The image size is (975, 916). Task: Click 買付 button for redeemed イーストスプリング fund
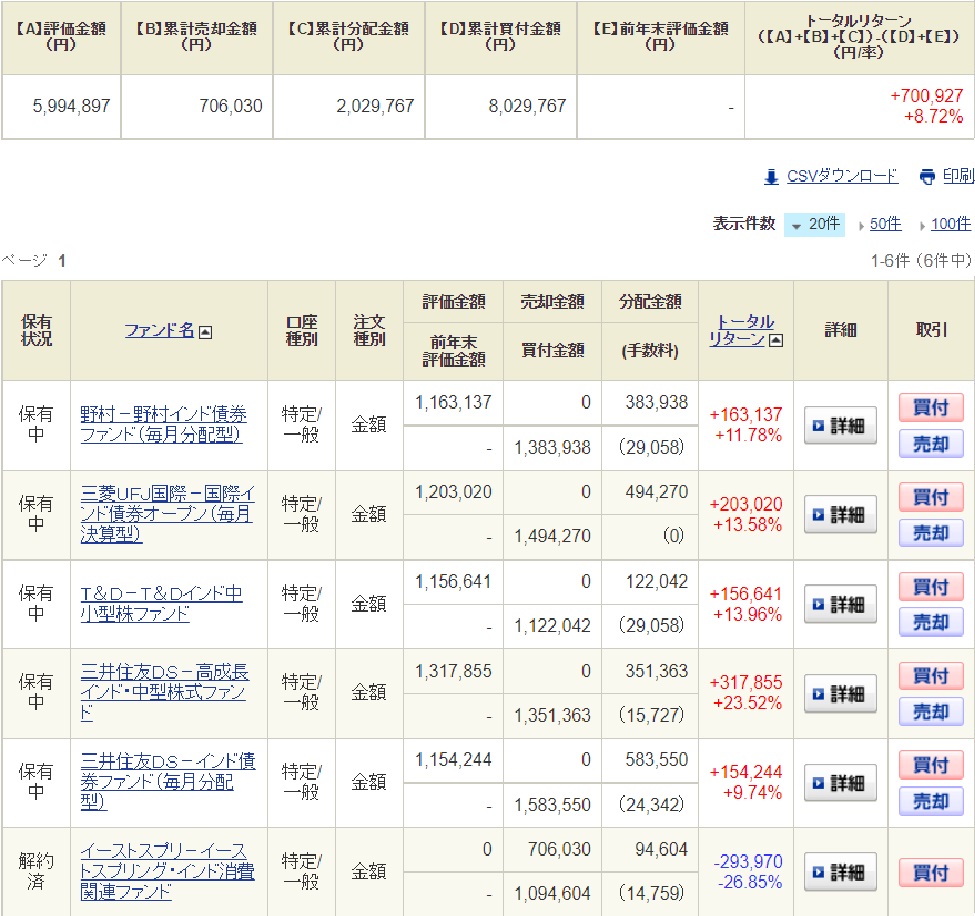(x=930, y=872)
